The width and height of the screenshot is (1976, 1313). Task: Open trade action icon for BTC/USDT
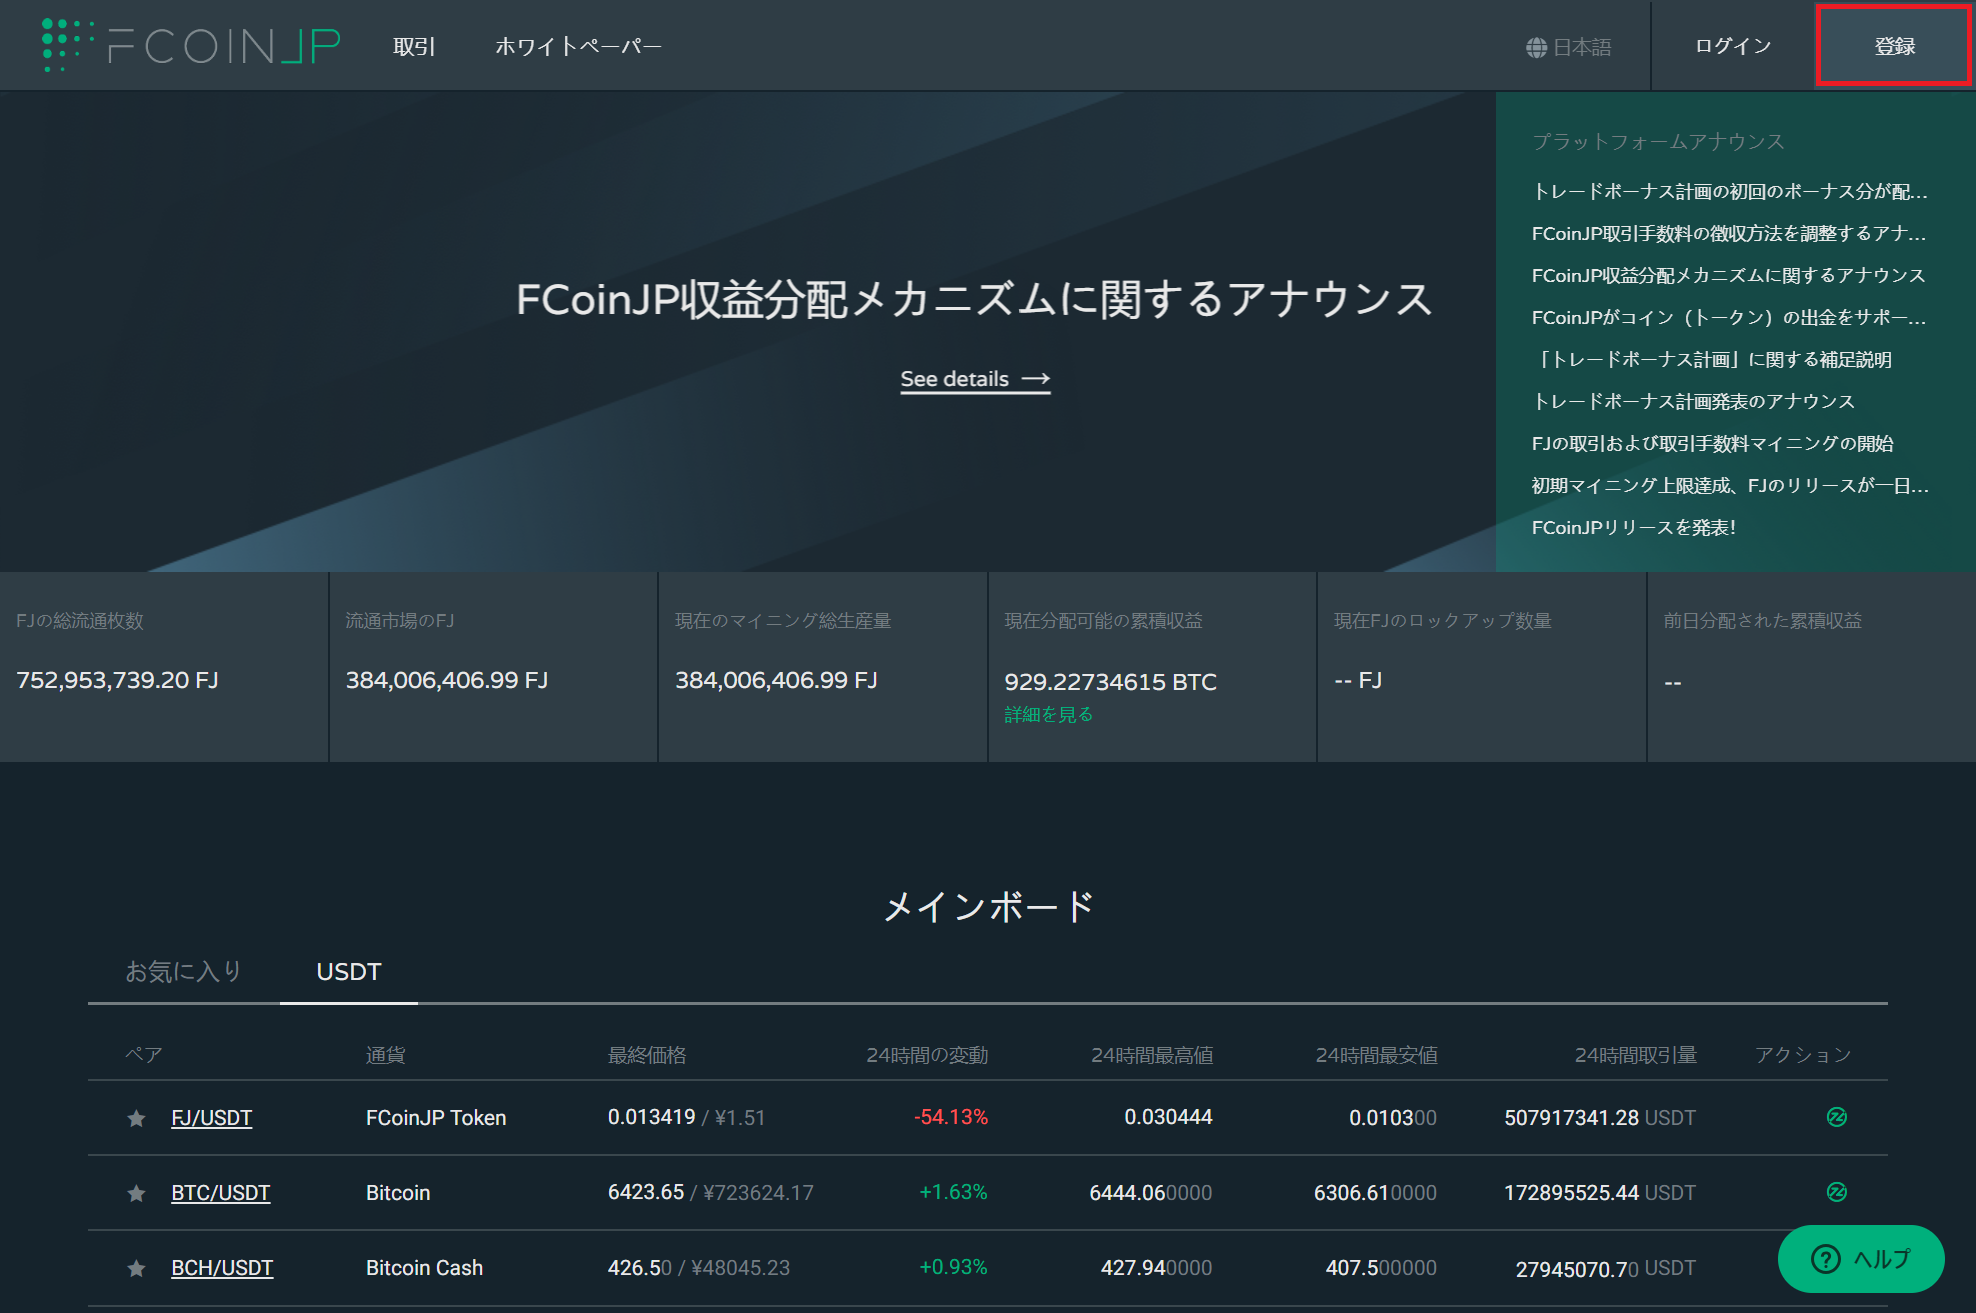point(1836,1192)
